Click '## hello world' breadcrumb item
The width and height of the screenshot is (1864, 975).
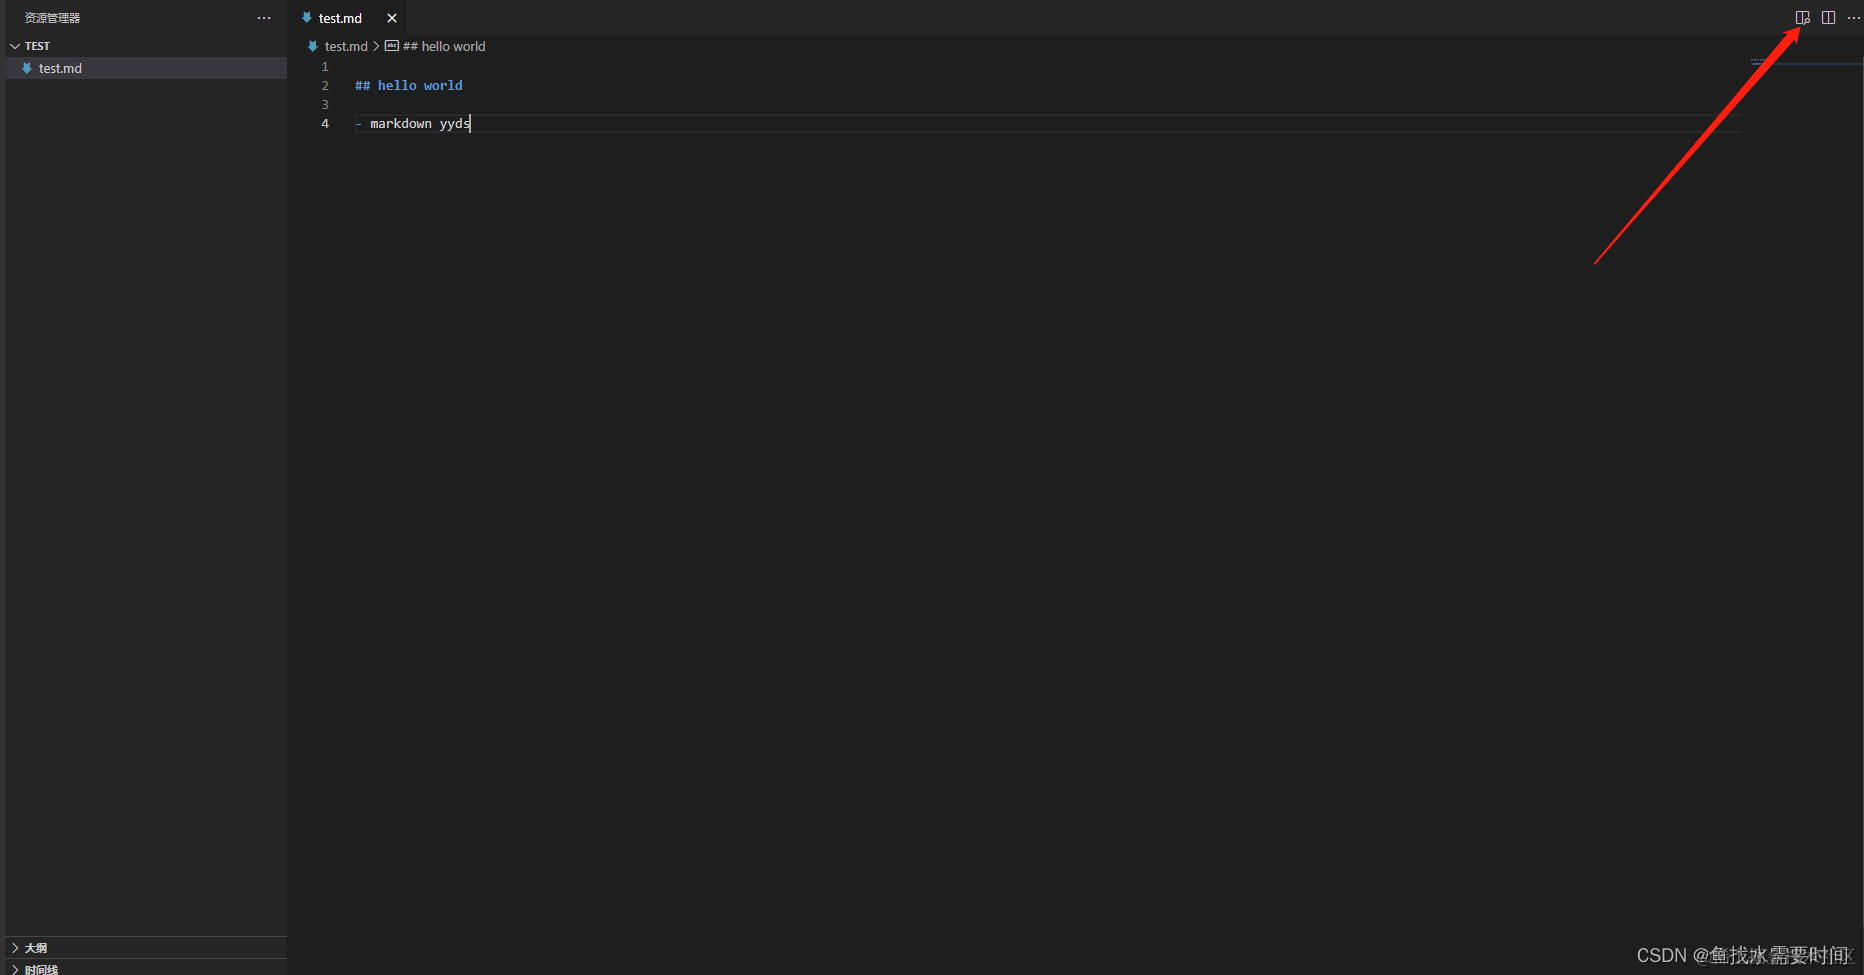coord(444,46)
